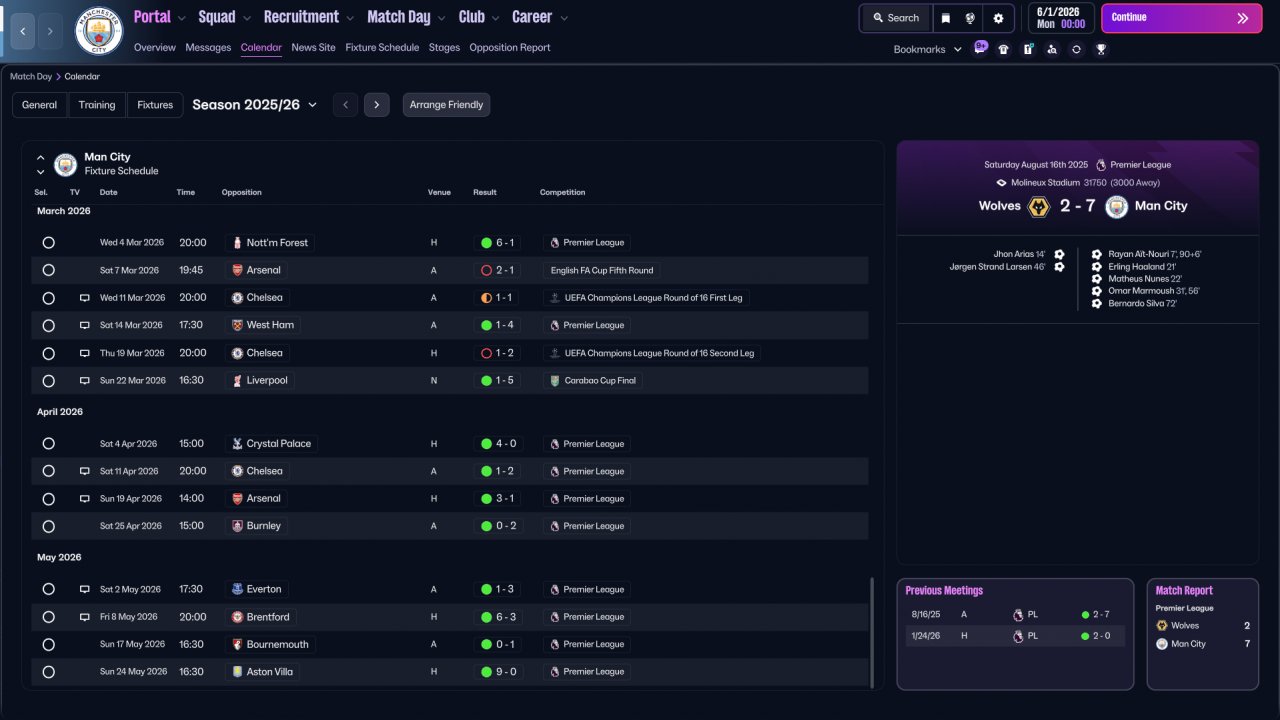Click the 1/24/26 previous meeting row
Viewport: 1280px width, 720px height.
(x=1015, y=636)
